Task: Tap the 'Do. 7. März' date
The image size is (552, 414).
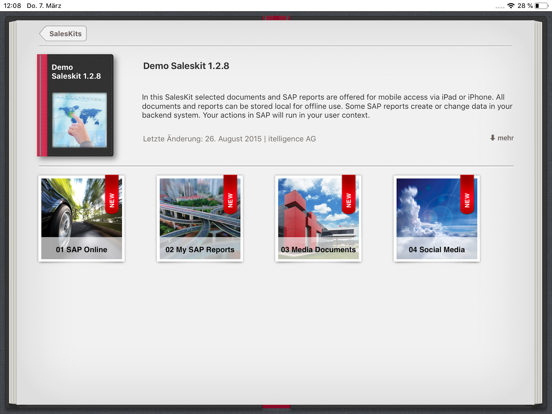Action: [x=44, y=6]
